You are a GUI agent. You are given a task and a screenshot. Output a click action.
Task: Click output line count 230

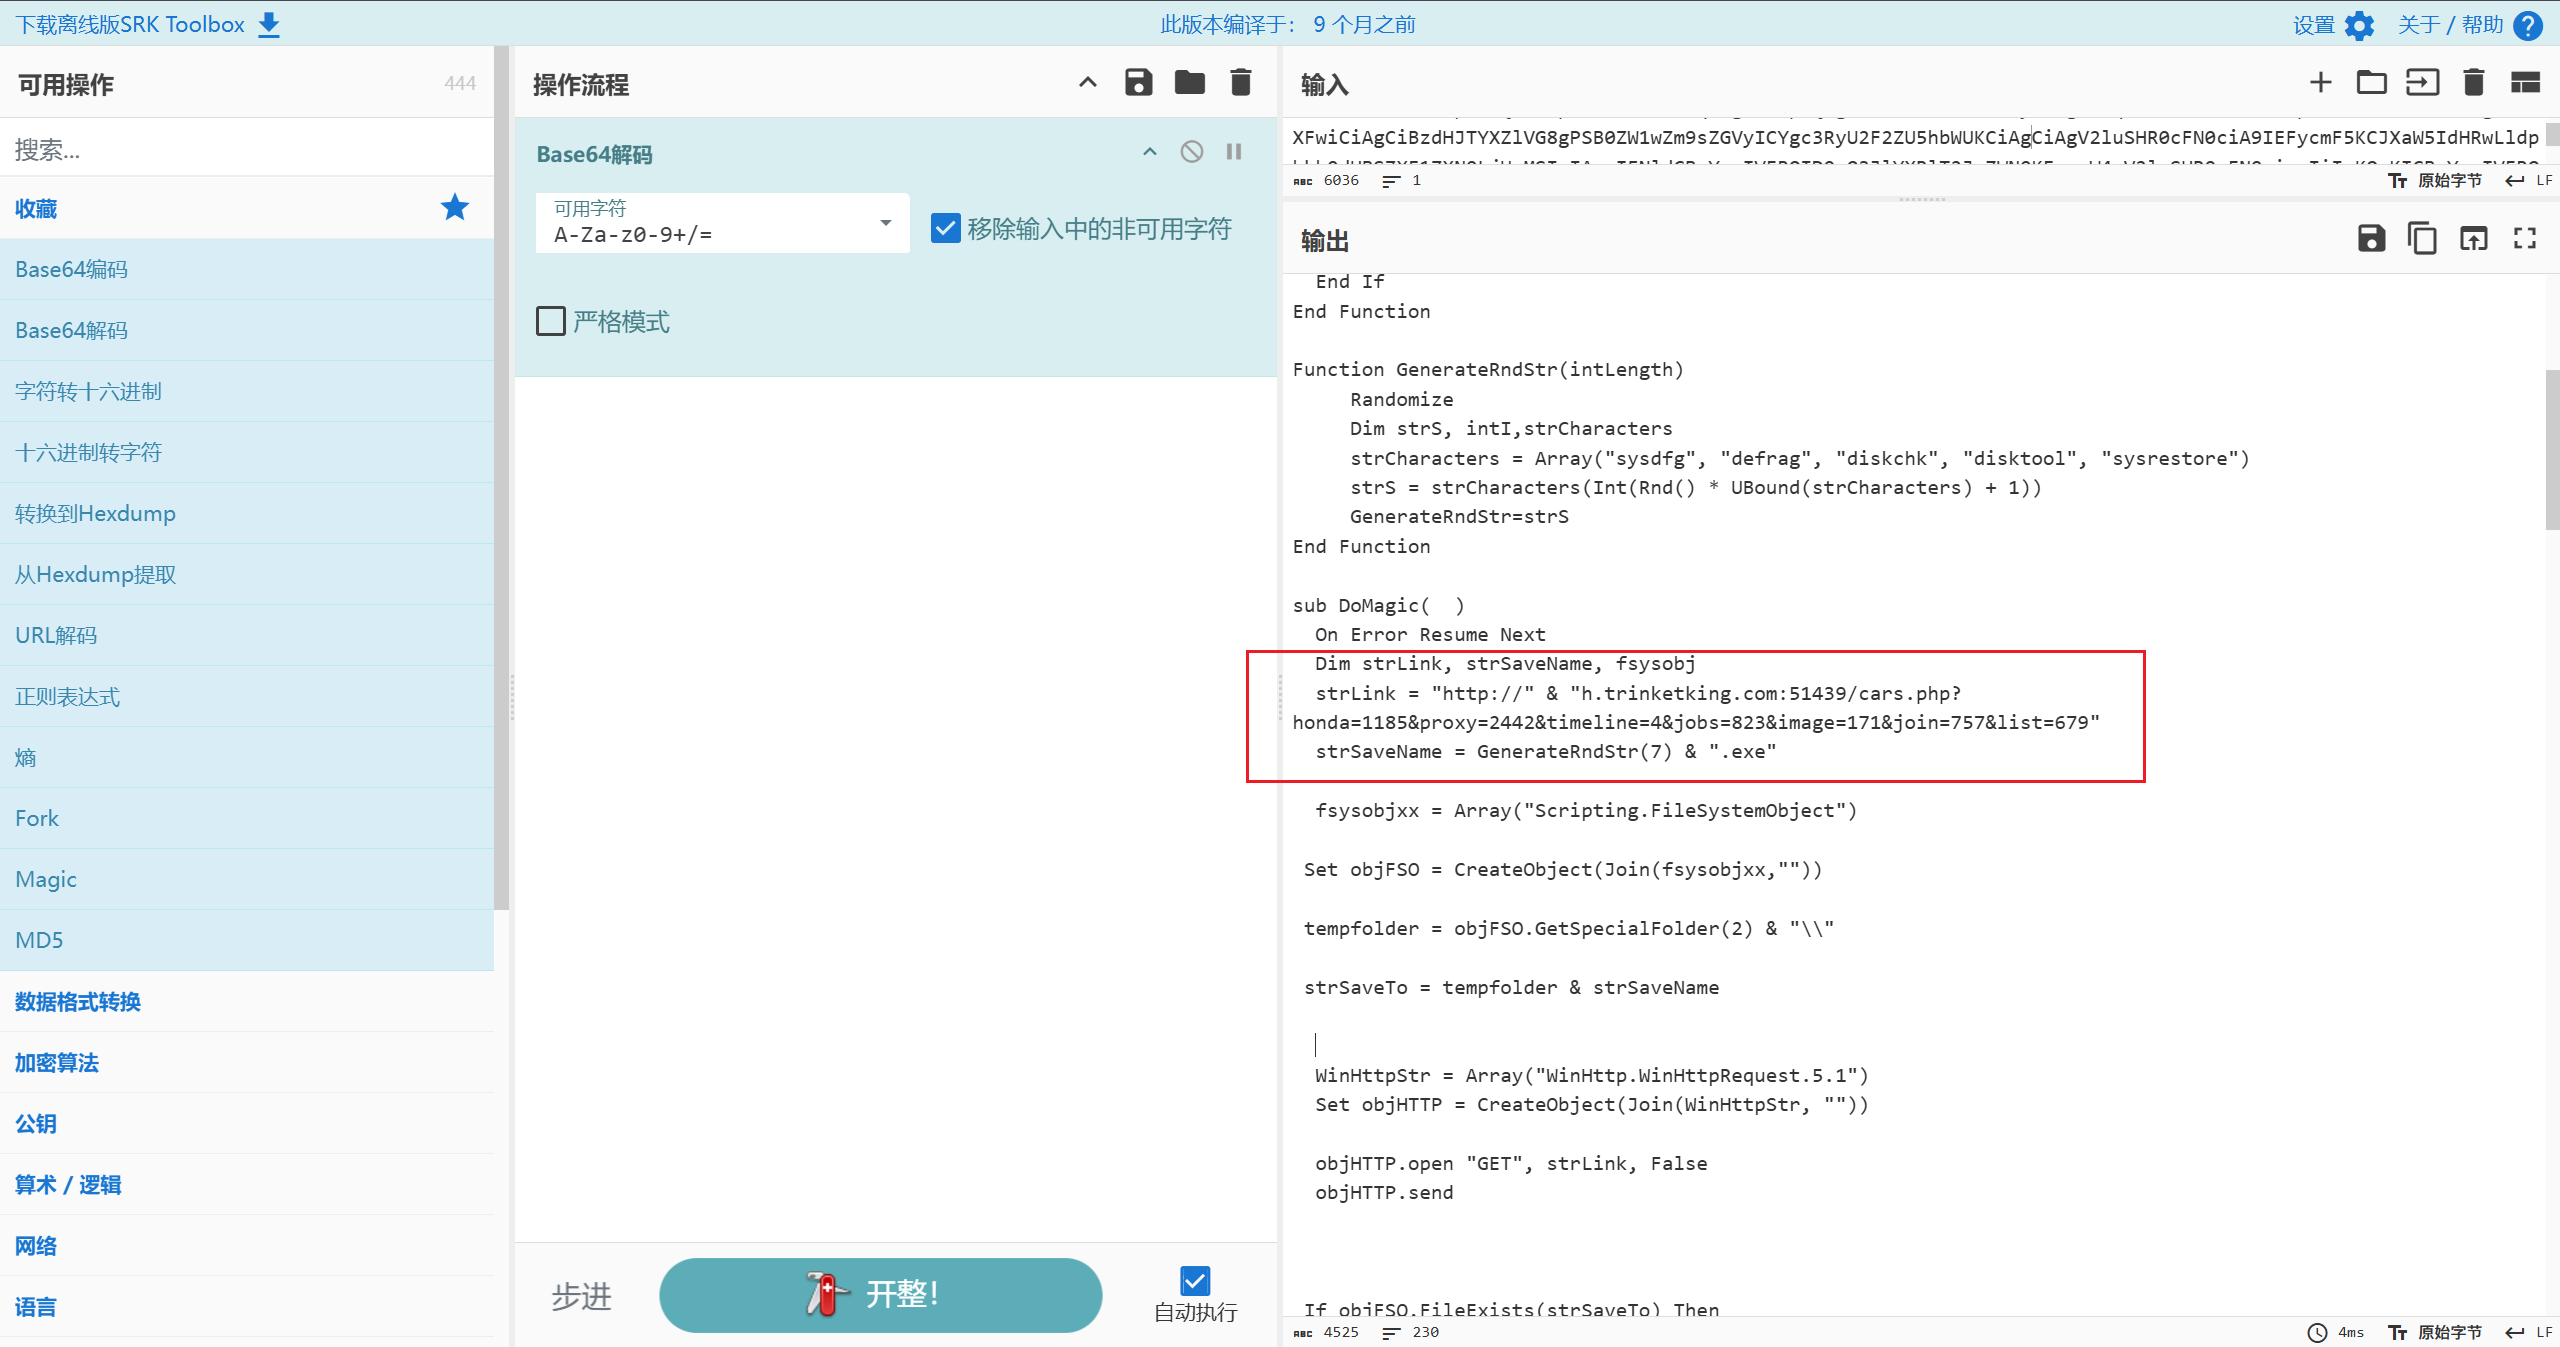(1411, 1332)
